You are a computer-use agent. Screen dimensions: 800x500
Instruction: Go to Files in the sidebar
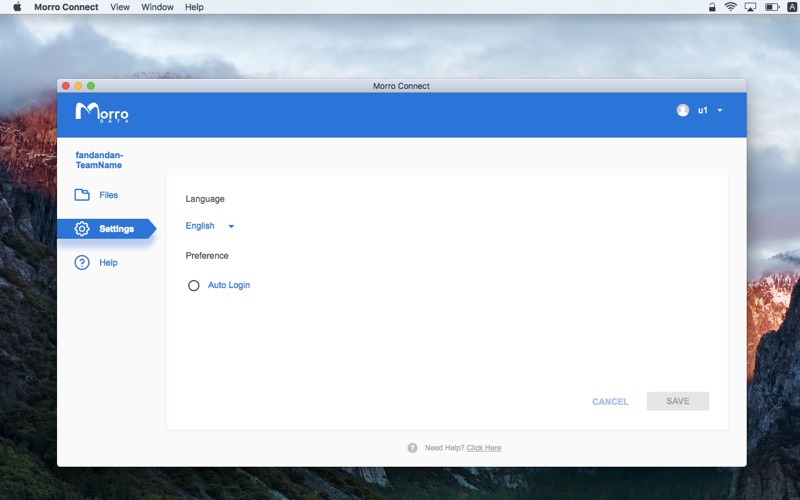click(x=109, y=195)
